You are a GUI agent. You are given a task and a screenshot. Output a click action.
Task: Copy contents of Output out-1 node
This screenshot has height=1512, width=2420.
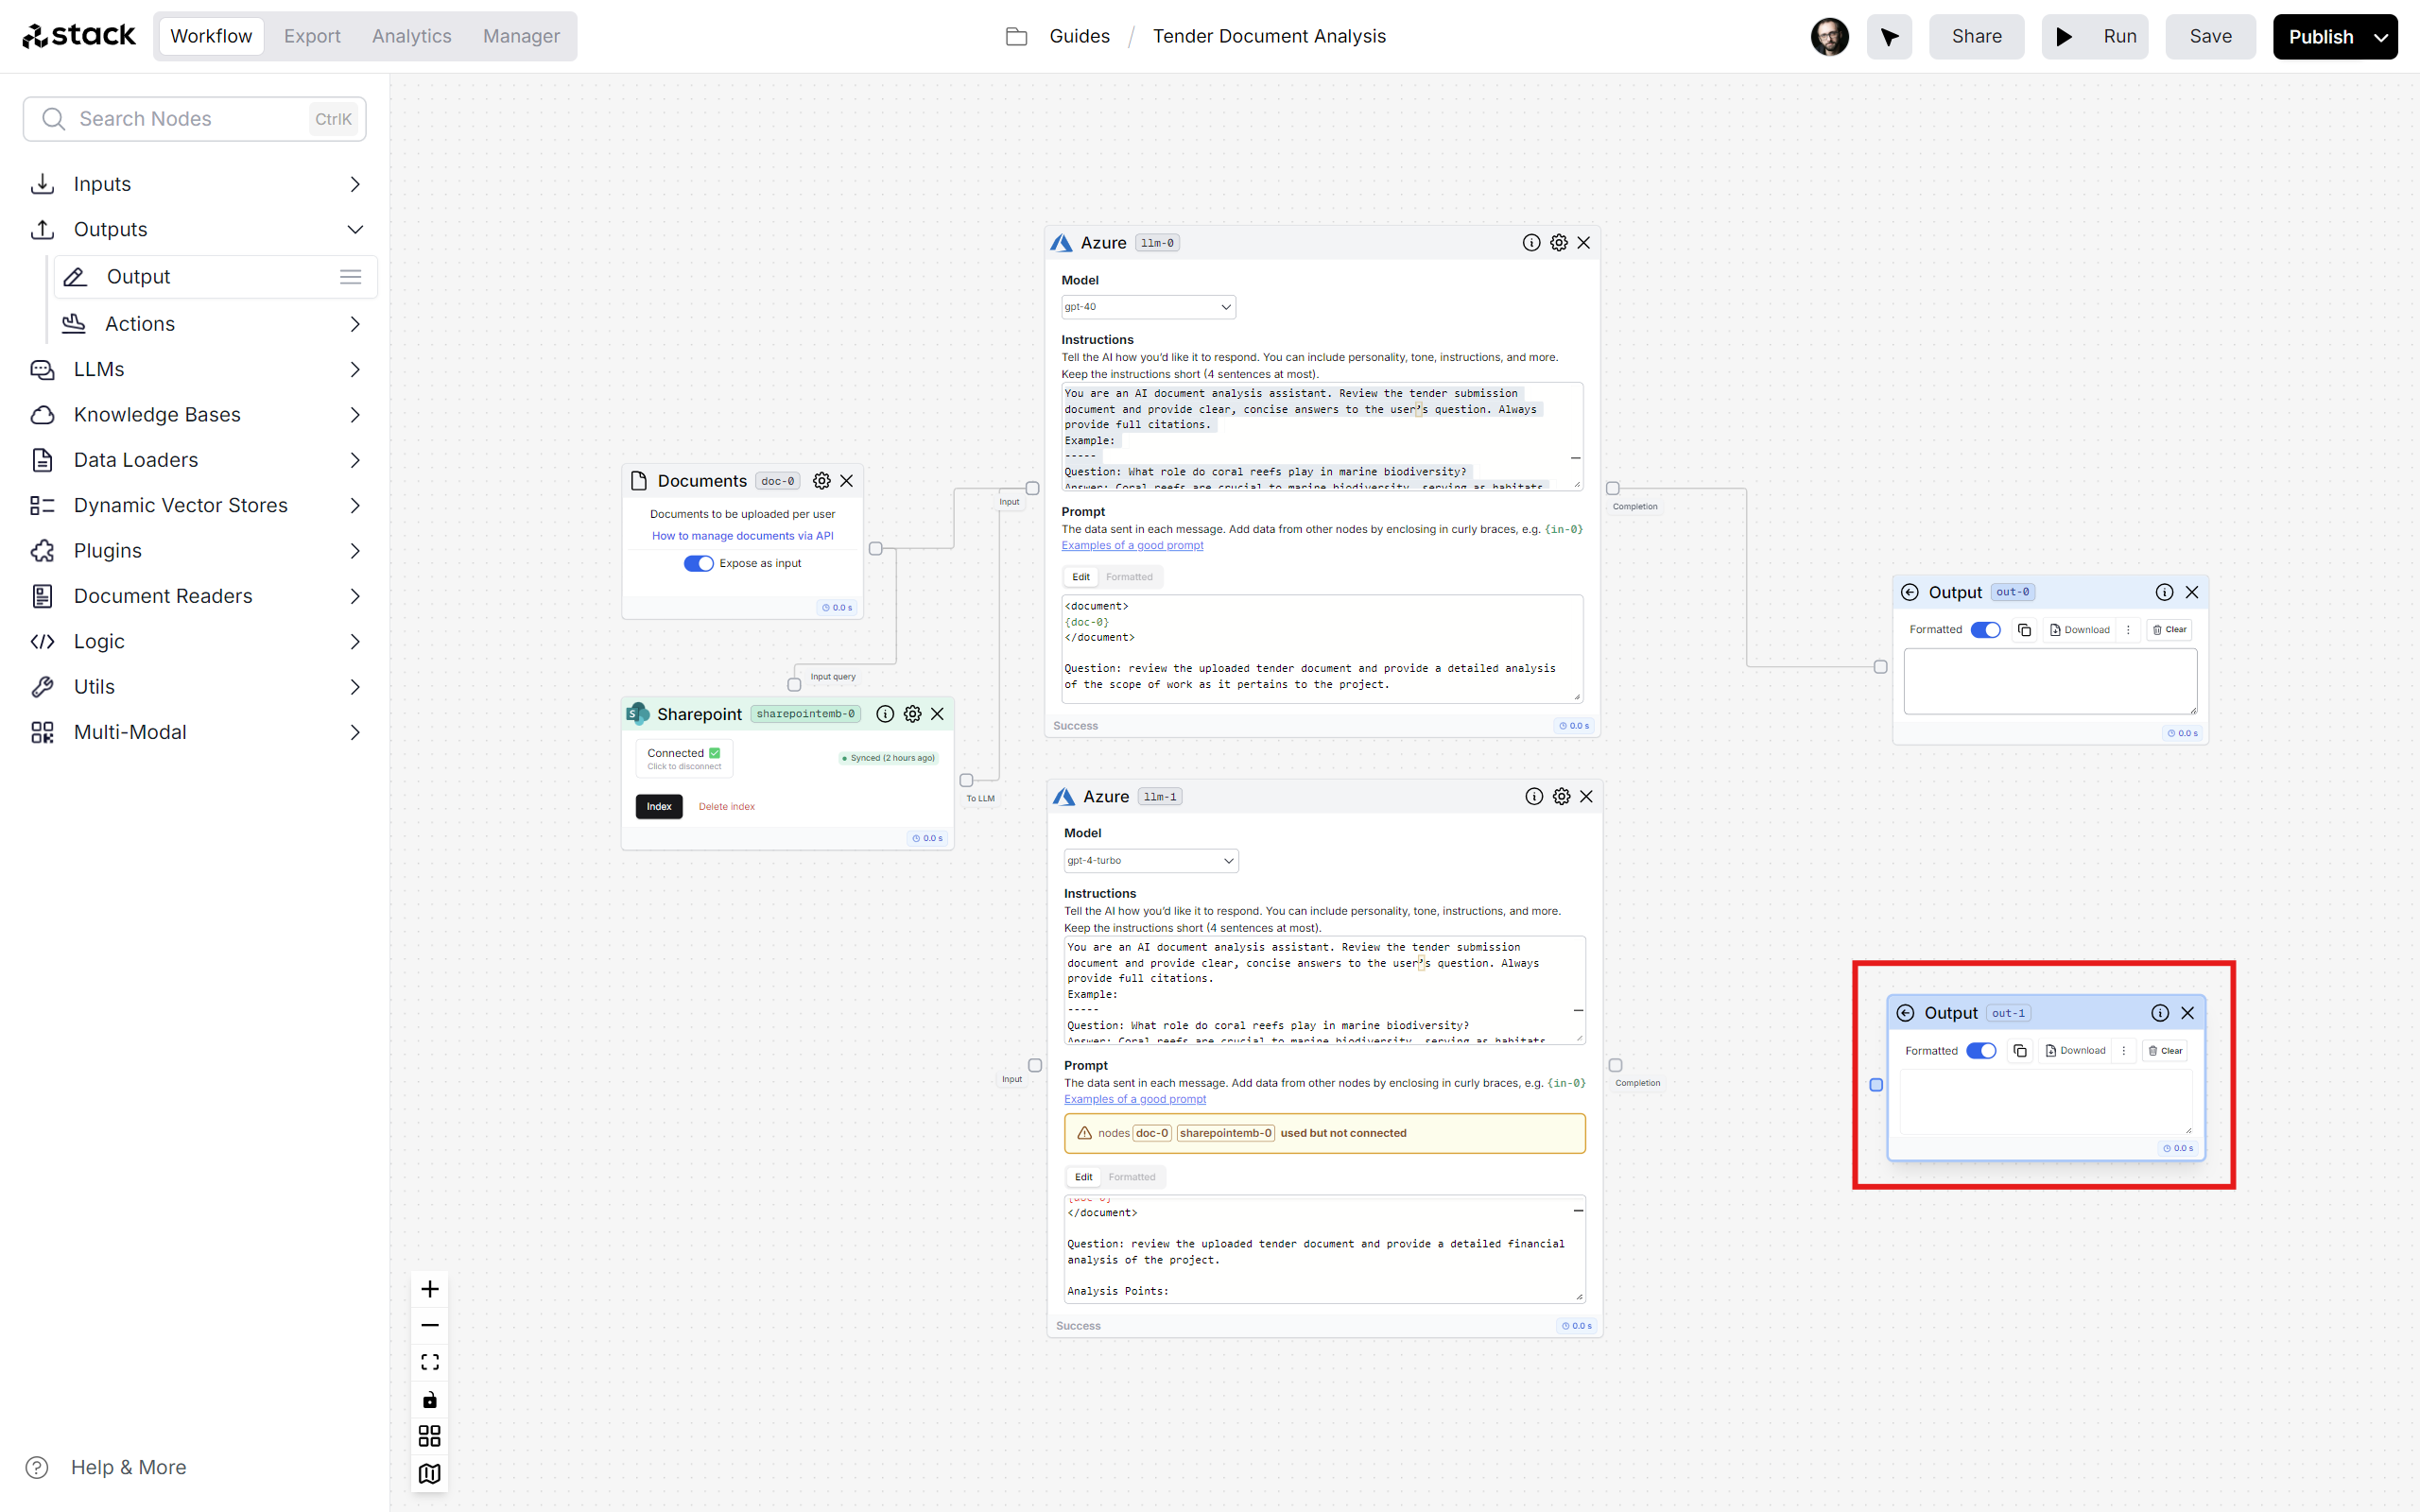coord(2020,1051)
